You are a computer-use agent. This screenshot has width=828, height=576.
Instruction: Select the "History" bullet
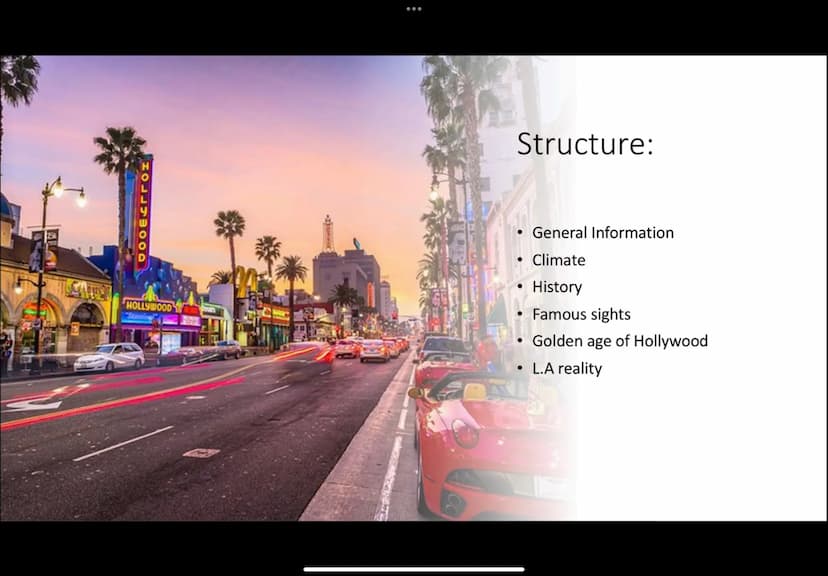pos(557,287)
